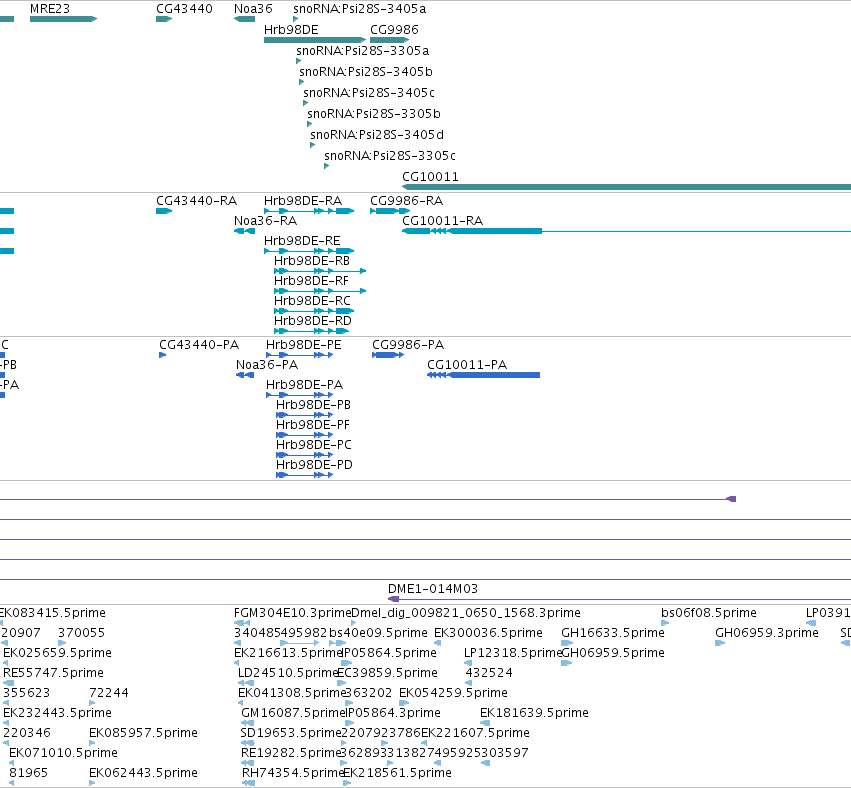851x788 pixels.
Task: Click the EK062443.5prime EST label
Action: point(143,773)
